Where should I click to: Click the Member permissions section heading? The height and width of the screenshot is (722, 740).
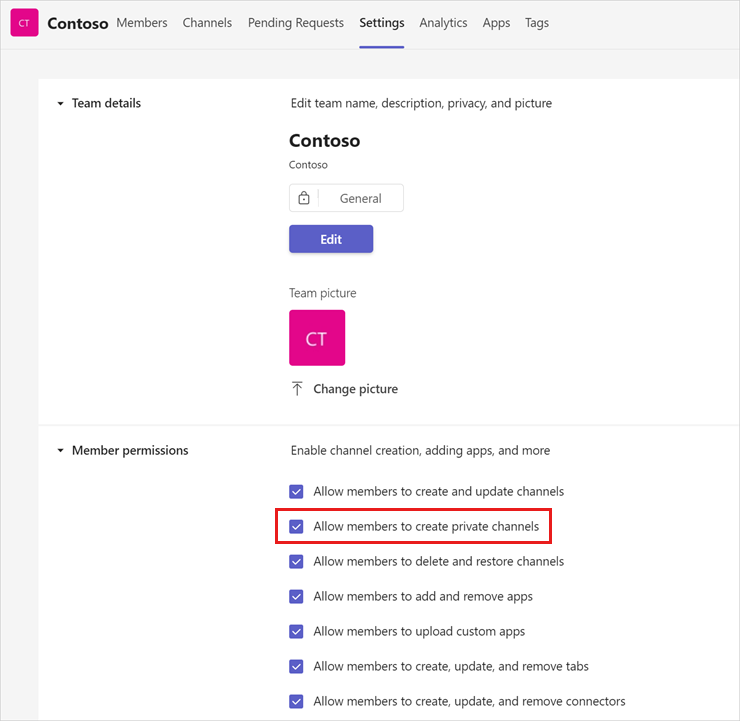coord(130,451)
